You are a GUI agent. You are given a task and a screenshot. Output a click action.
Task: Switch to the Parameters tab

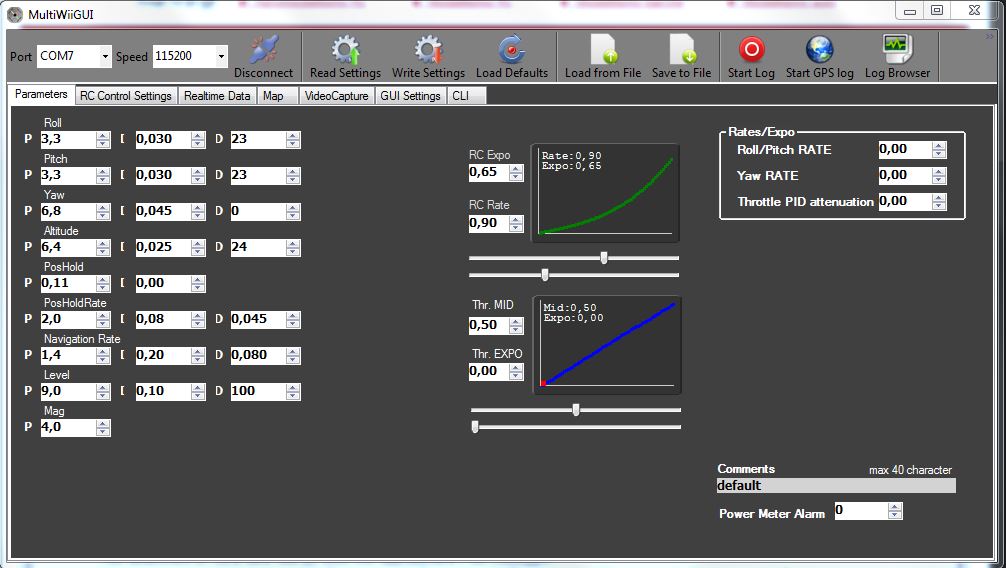[41, 94]
